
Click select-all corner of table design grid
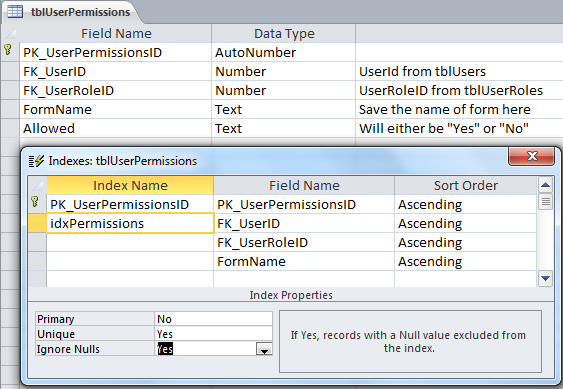pos(10,33)
